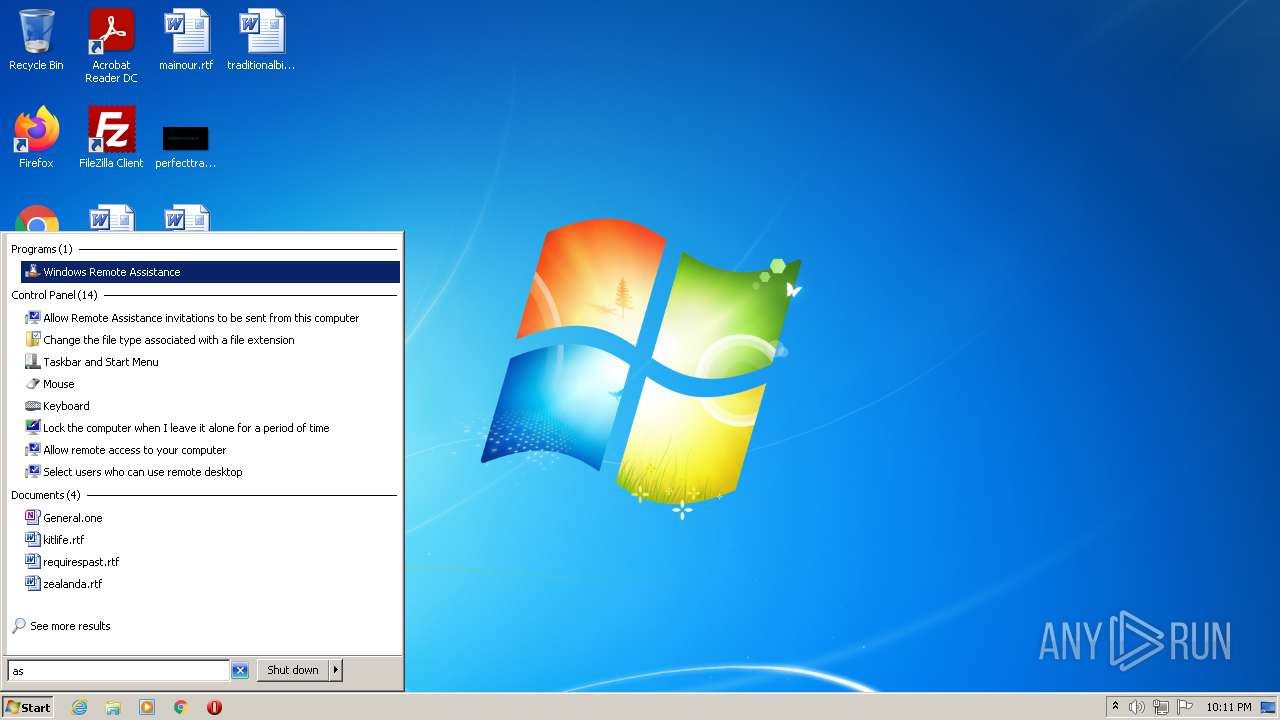The height and width of the screenshot is (720, 1280).
Task: Open the Recycle Bin desktop icon
Action: coord(36,40)
